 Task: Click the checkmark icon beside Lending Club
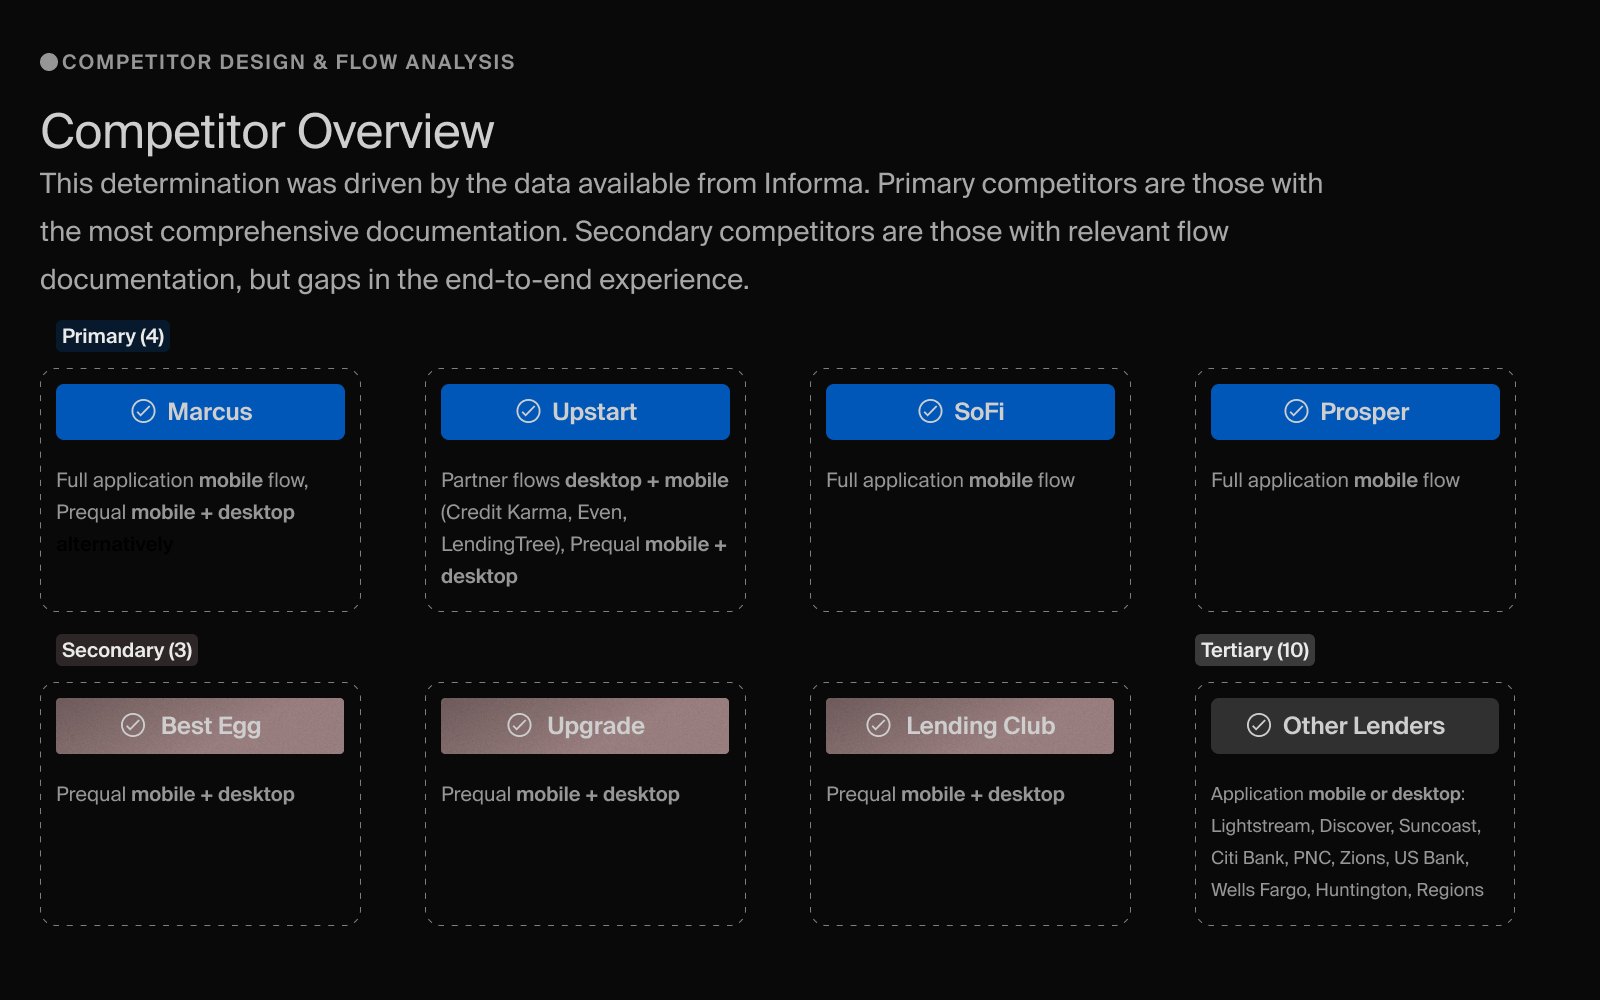(x=878, y=726)
